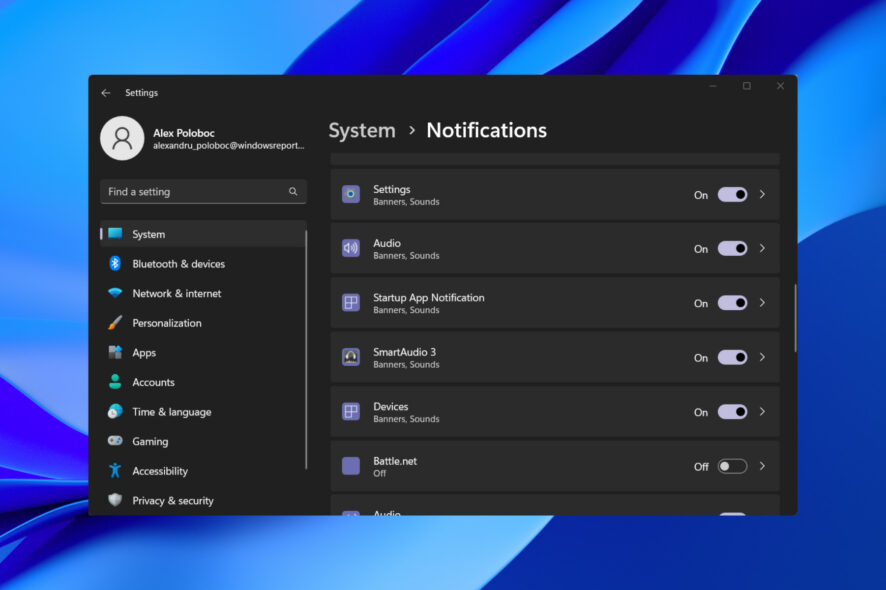The height and width of the screenshot is (590, 886).
Task: Click the Settings gear icon in the app list
Action: tap(350, 194)
